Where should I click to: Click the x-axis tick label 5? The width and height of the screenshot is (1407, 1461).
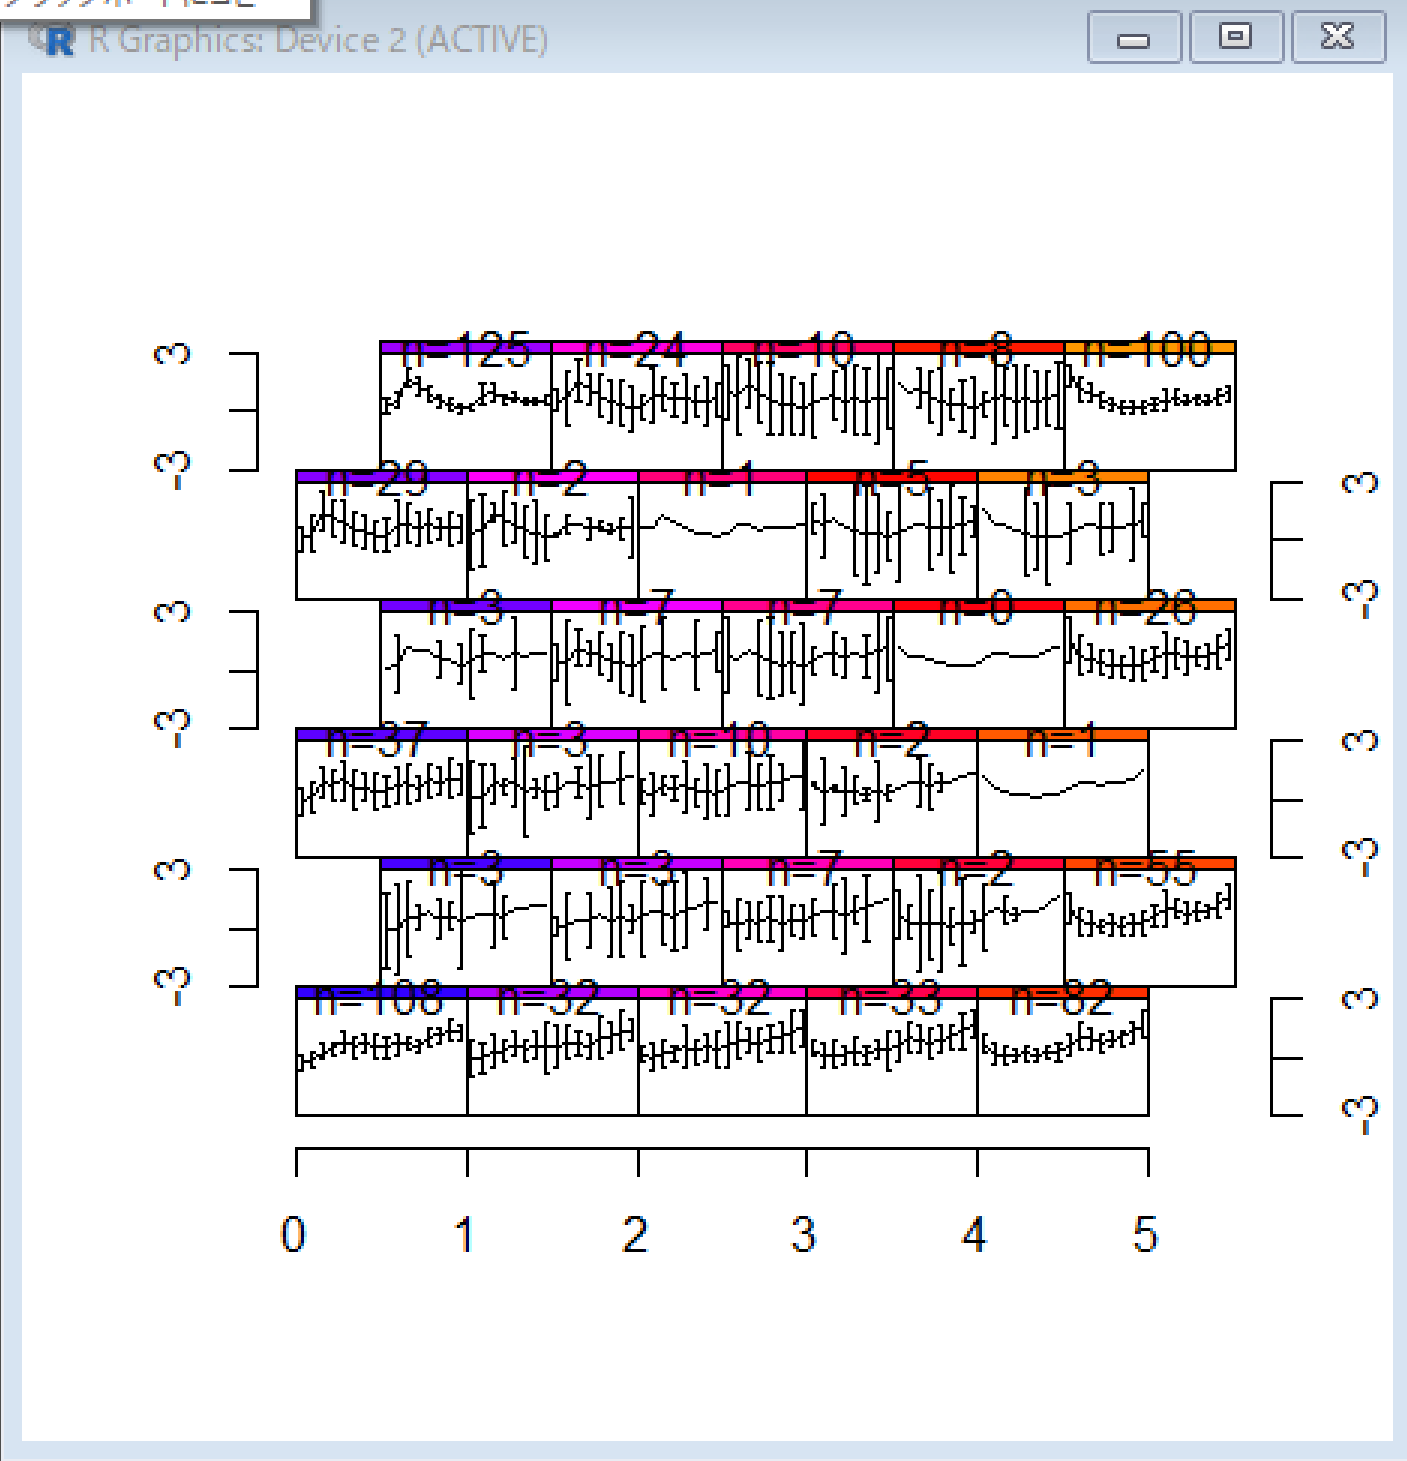pyautogui.click(x=1146, y=1235)
